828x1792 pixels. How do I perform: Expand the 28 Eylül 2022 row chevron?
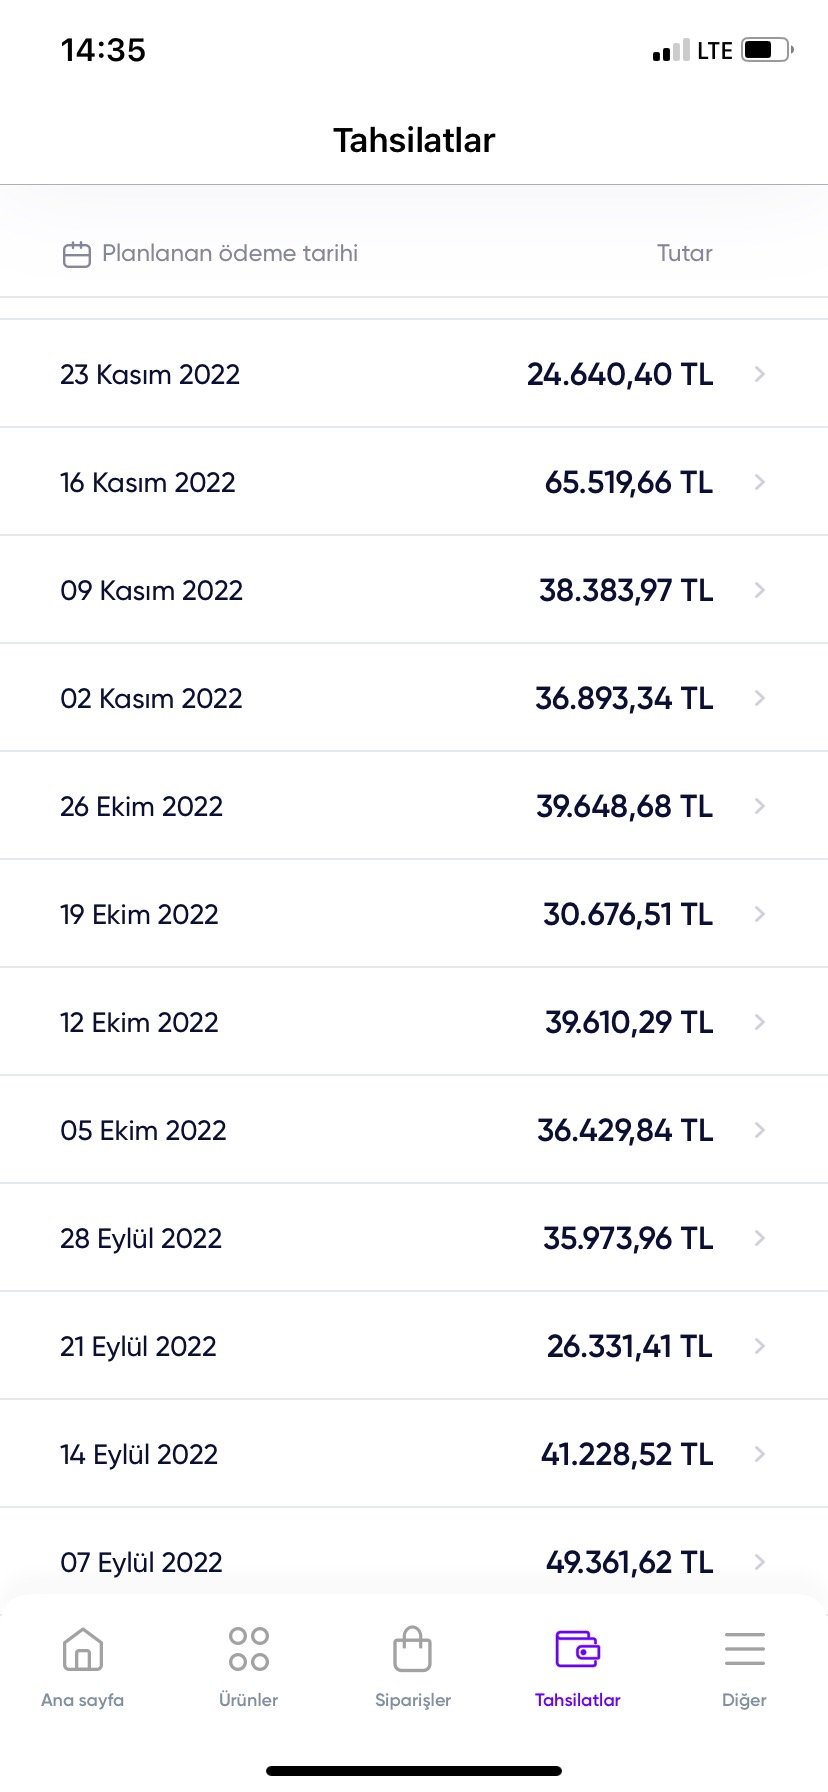[760, 1238]
